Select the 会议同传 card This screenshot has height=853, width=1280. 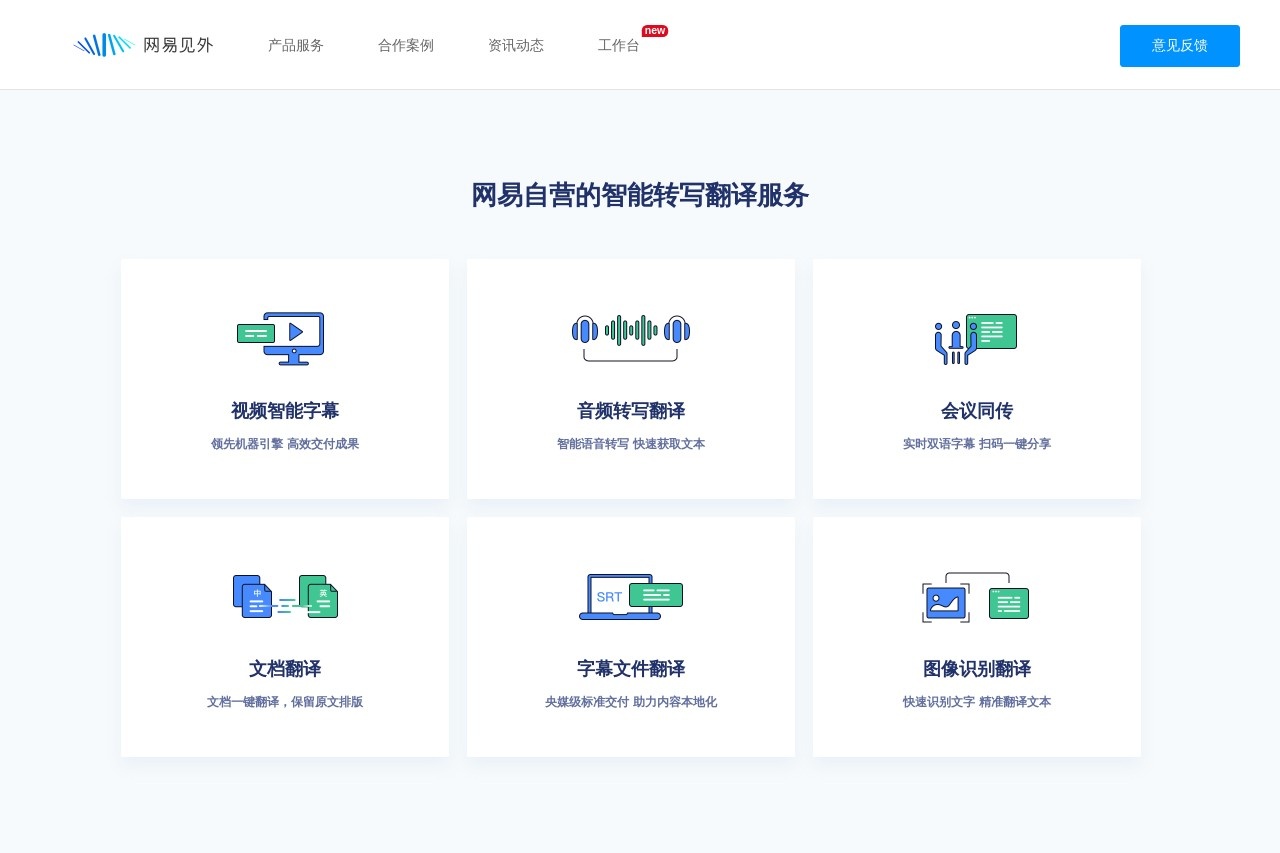[976, 378]
